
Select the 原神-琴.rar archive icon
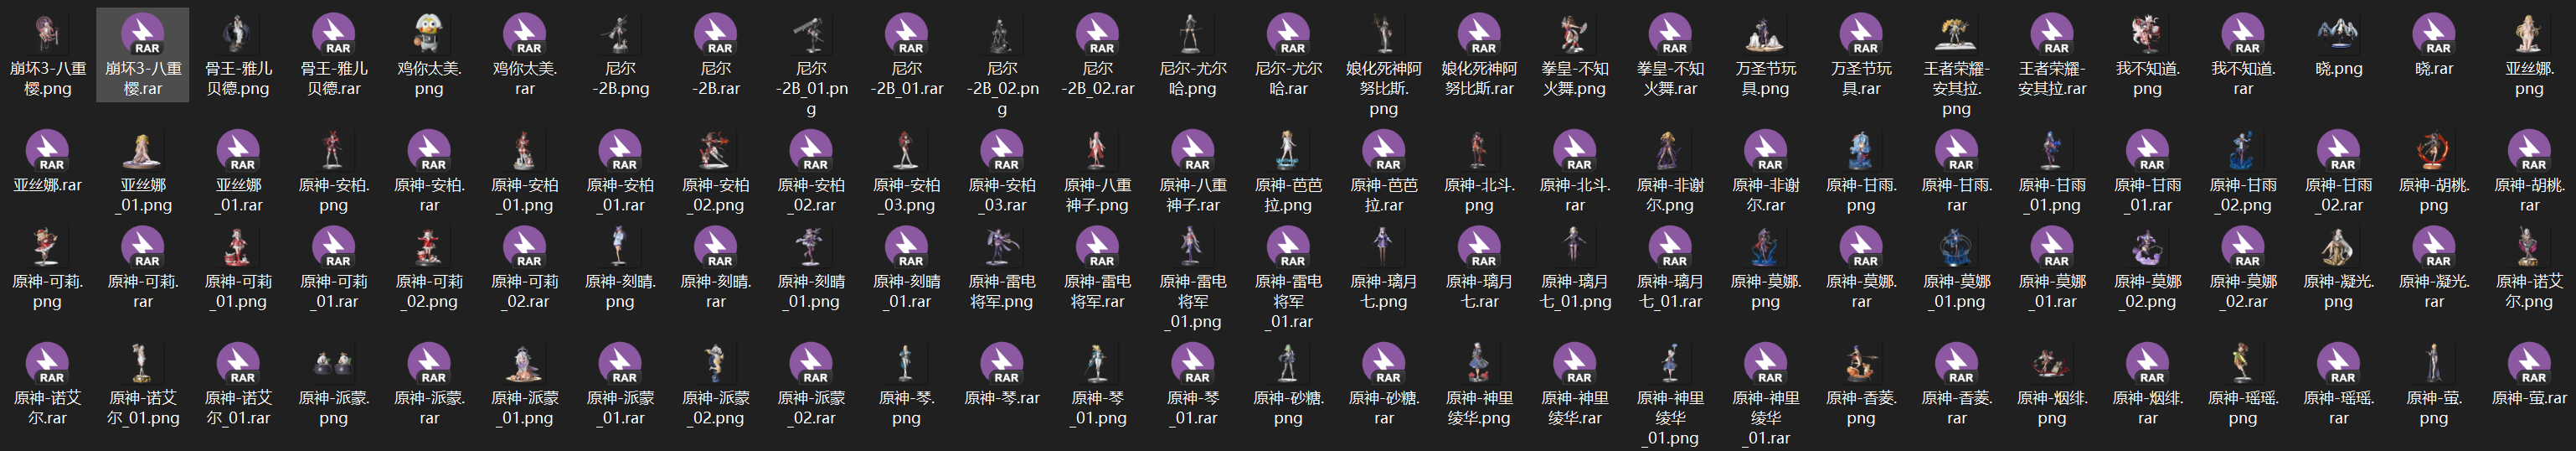pos(1003,364)
